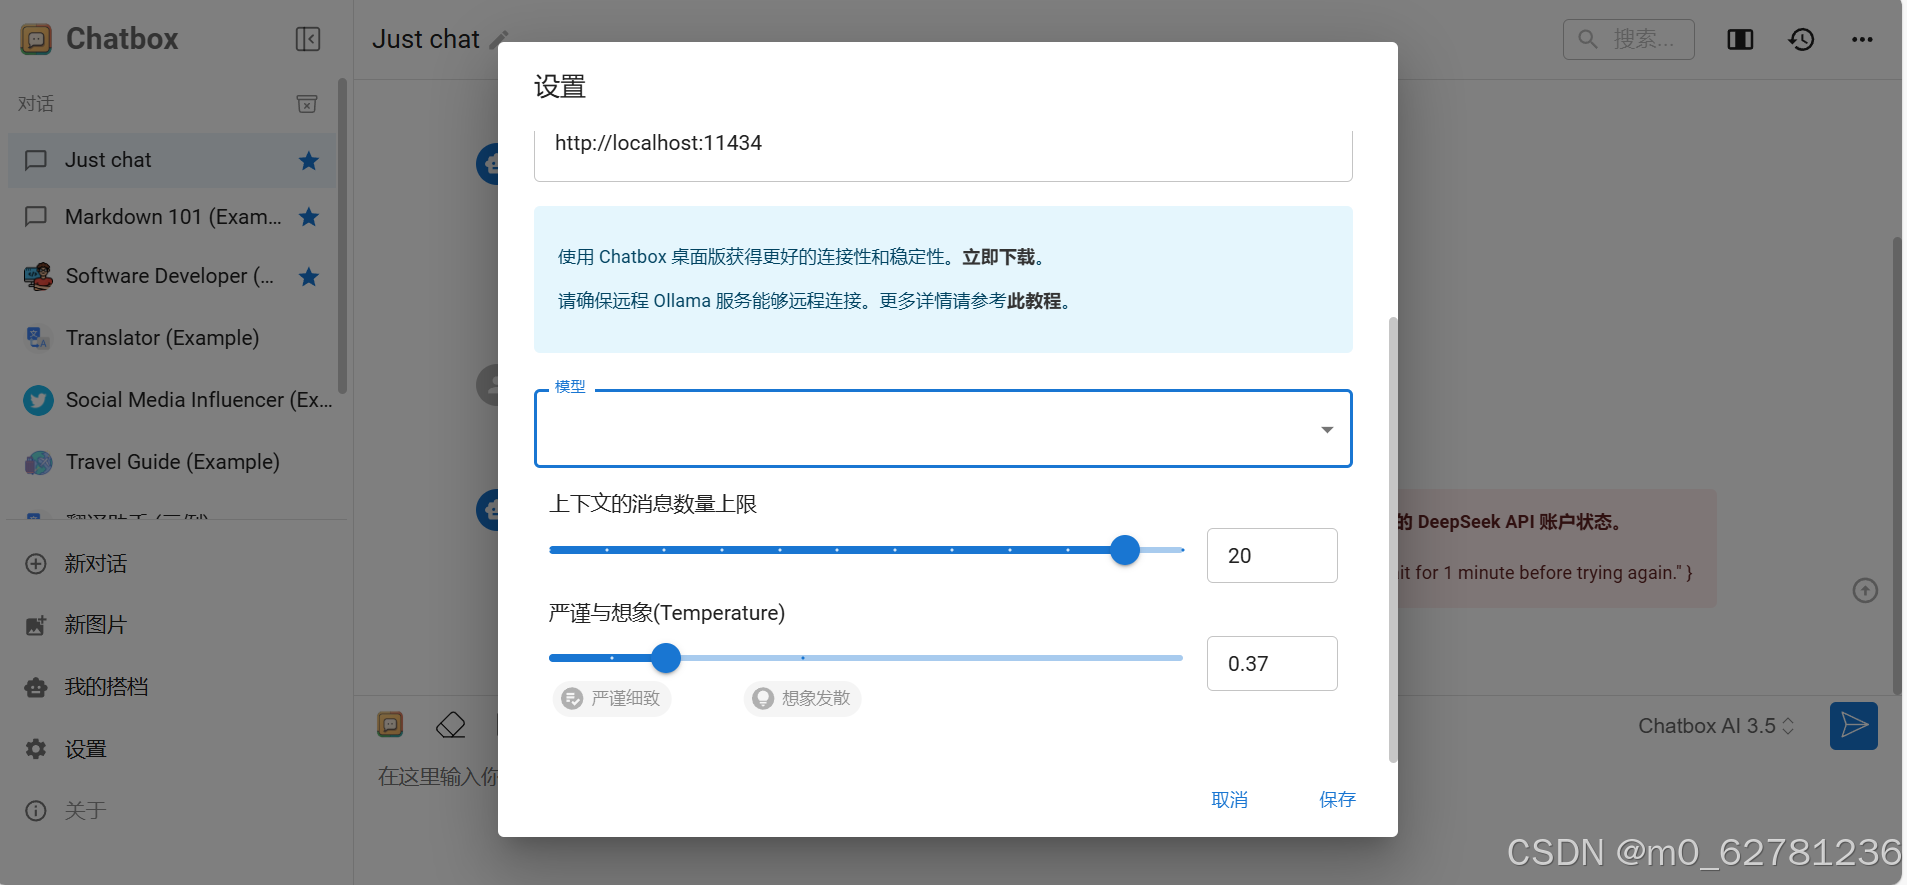Viewport: 1907px width, 885px height.
Task: Click the plus circle new chat icon
Action: (x=36, y=564)
